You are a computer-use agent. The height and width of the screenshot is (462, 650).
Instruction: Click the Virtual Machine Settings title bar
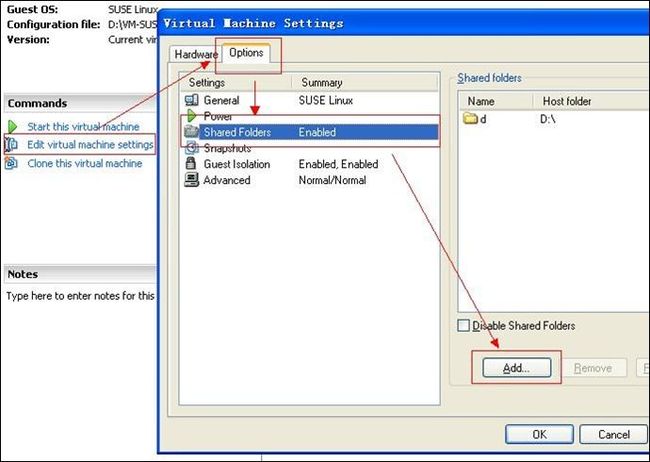(x=404, y=23)
